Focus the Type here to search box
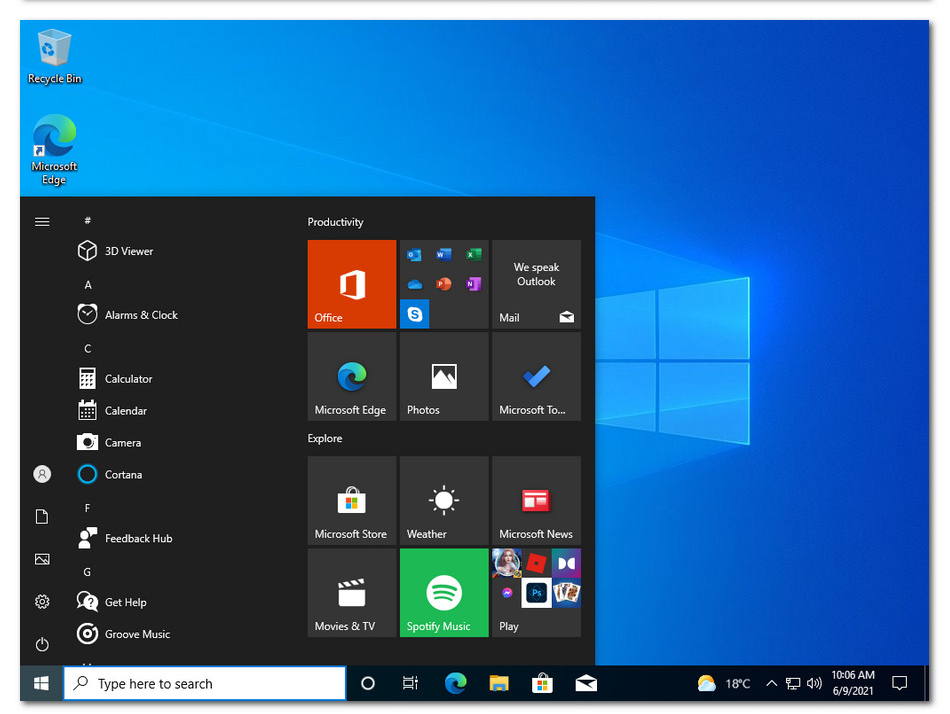 205,684
